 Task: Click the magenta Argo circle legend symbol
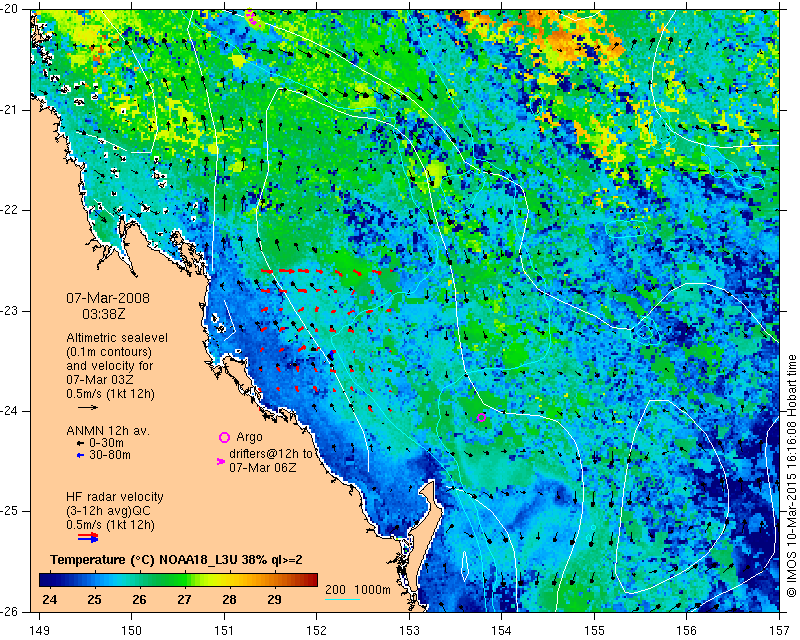click(224, 437)
